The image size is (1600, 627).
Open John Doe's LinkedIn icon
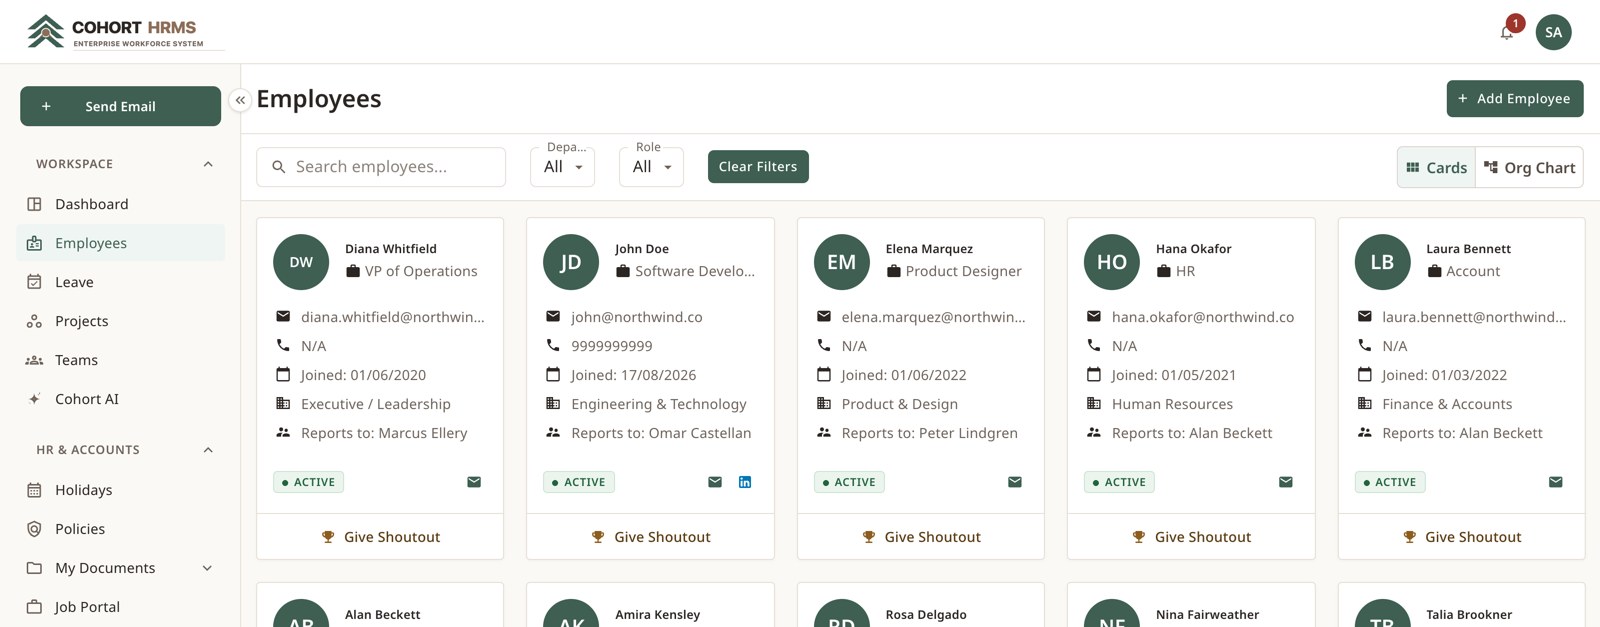[x=745, y=482]
